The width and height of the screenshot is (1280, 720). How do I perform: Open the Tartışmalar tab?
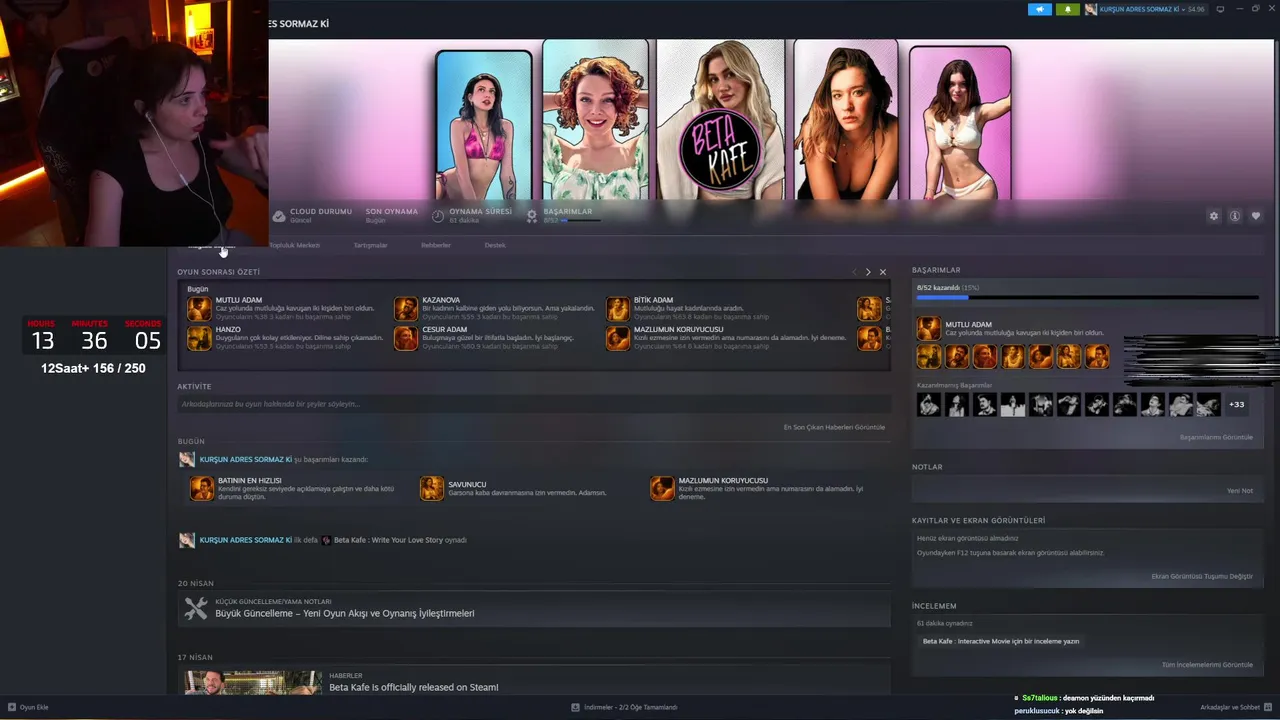(x=370, y=245)
